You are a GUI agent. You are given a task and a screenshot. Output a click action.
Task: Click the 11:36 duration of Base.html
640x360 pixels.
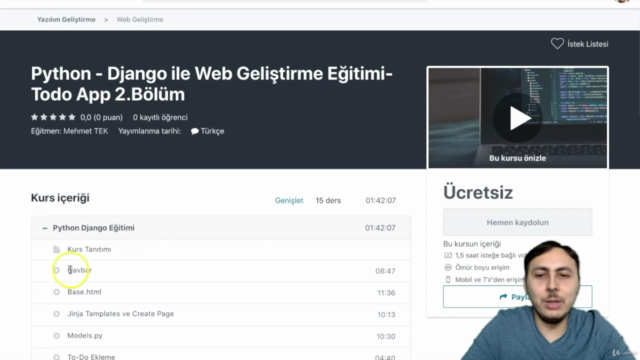(386, 293)
